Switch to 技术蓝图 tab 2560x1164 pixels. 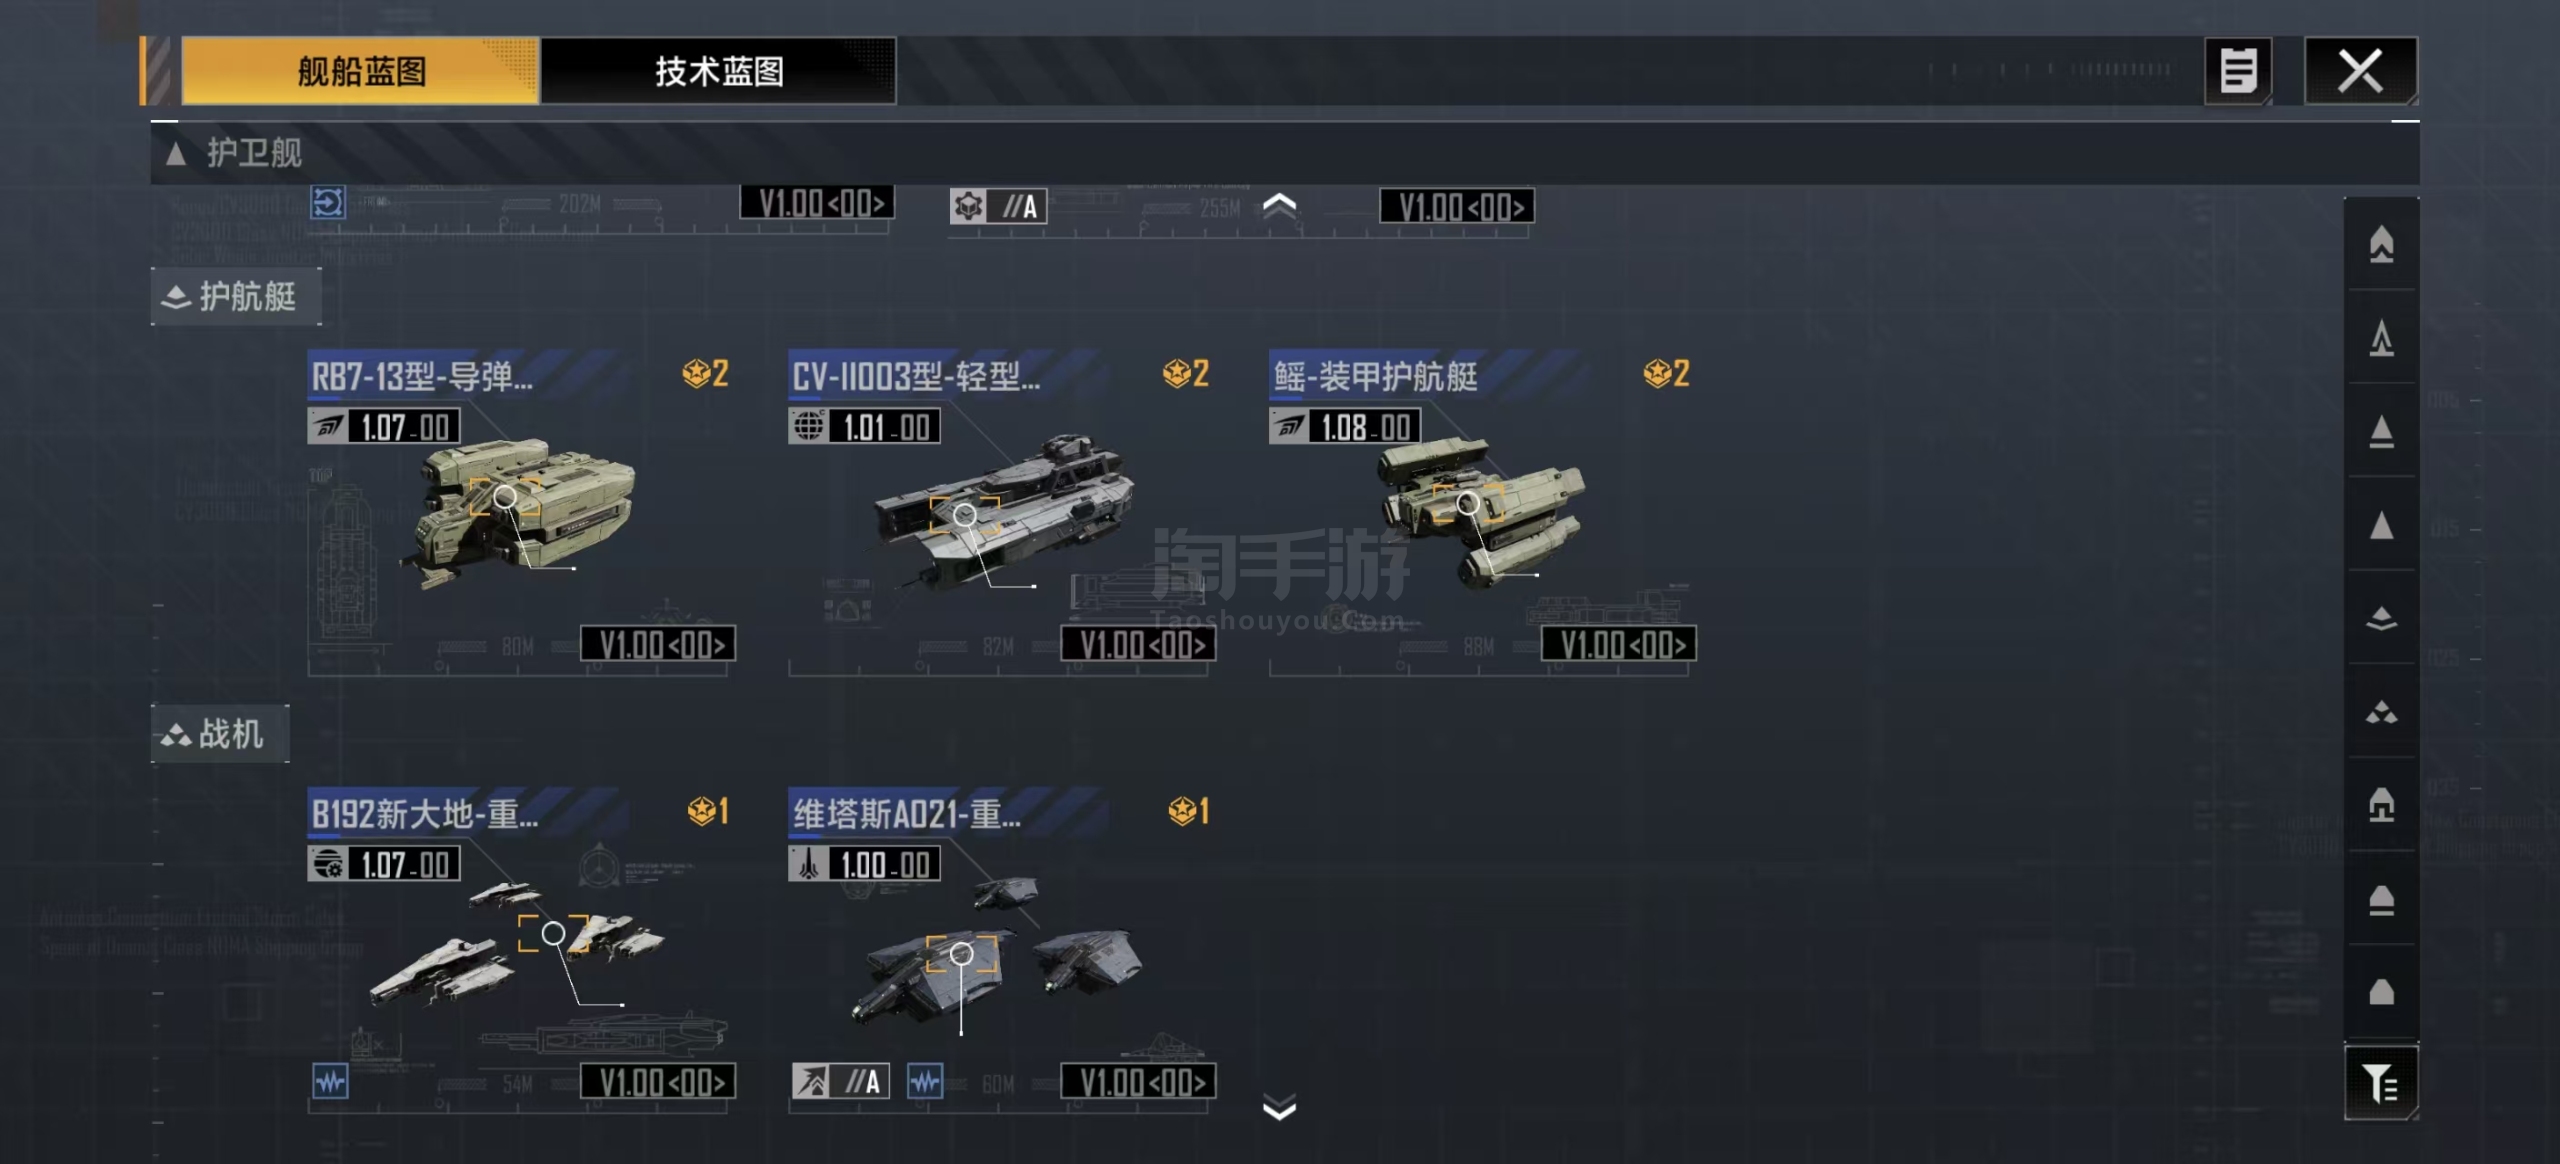[x=718, y=71]
